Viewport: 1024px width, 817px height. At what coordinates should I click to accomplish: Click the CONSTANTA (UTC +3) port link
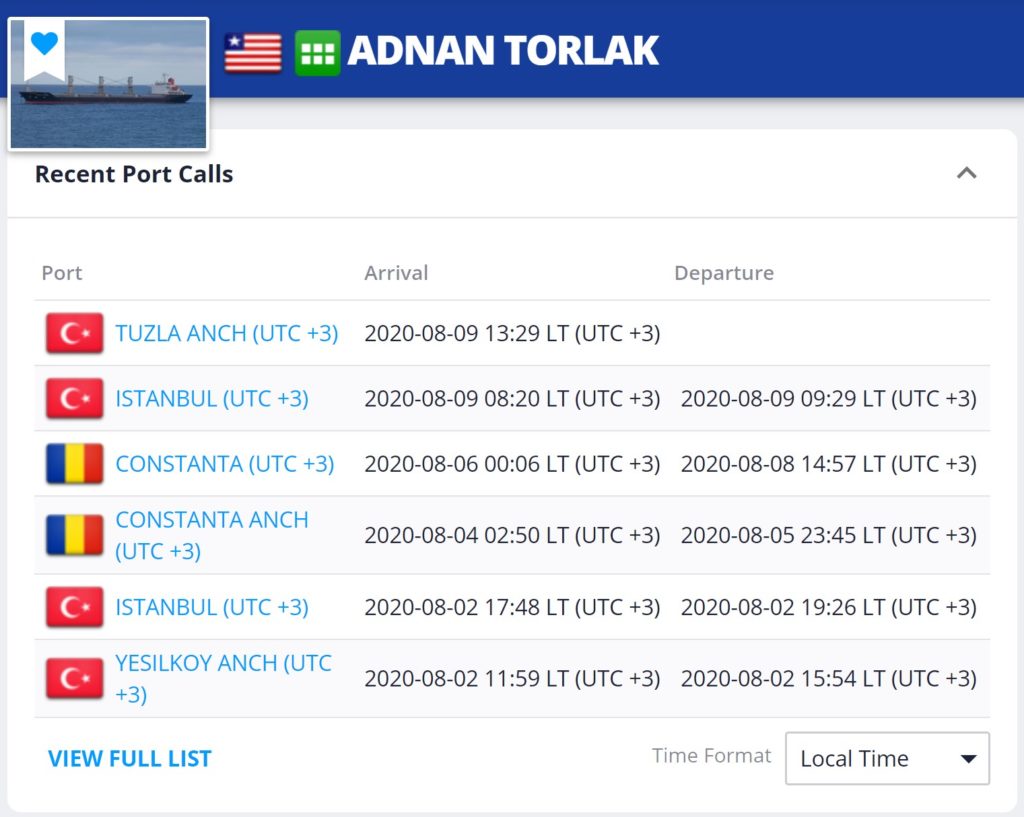click(x=225, y=464)
